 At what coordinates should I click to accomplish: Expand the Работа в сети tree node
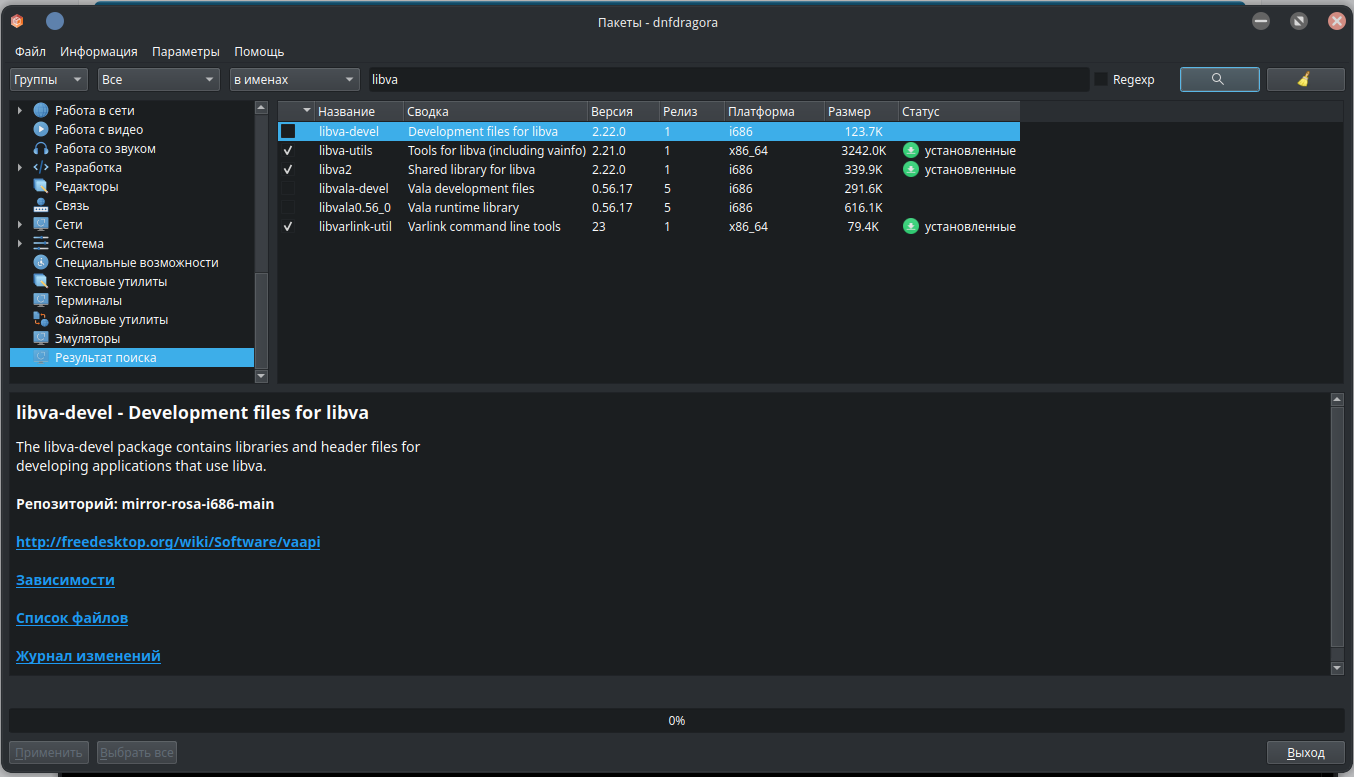[20, 110]
